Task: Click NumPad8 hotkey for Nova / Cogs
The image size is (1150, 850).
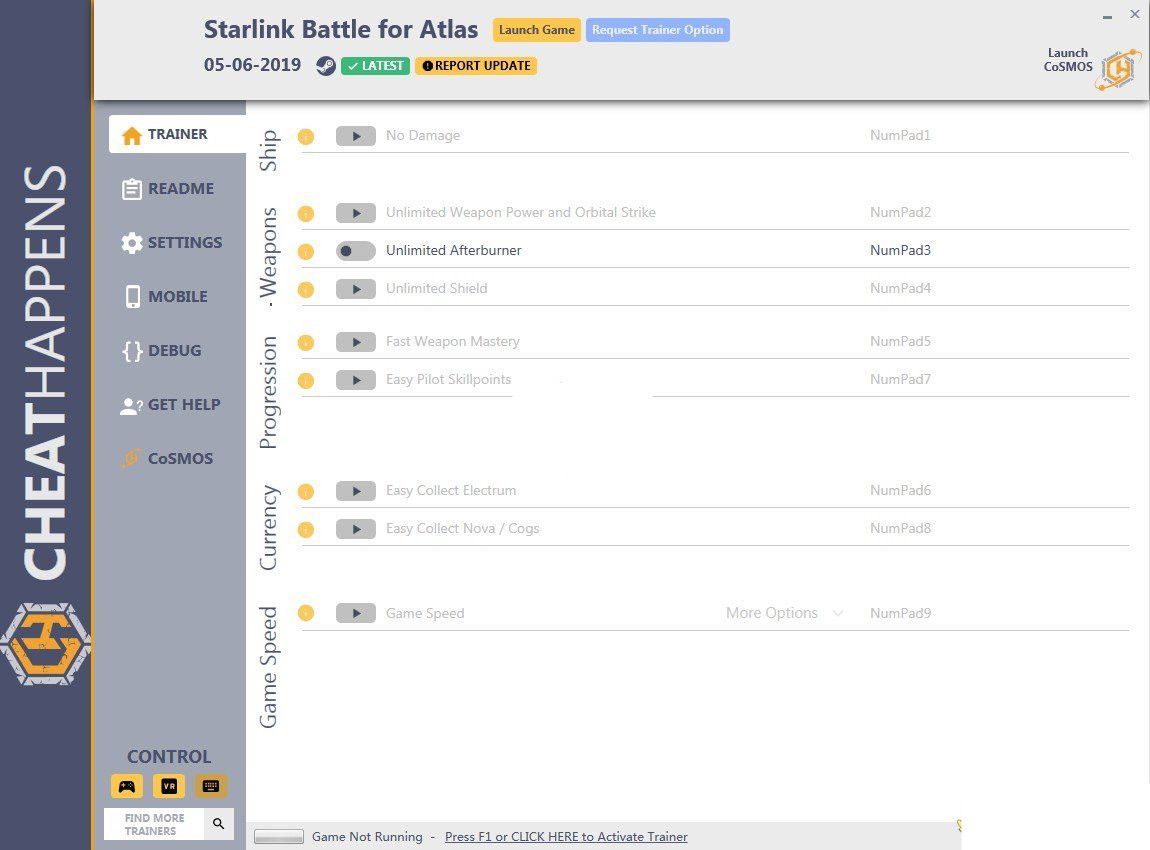Action: click(900, 529)
